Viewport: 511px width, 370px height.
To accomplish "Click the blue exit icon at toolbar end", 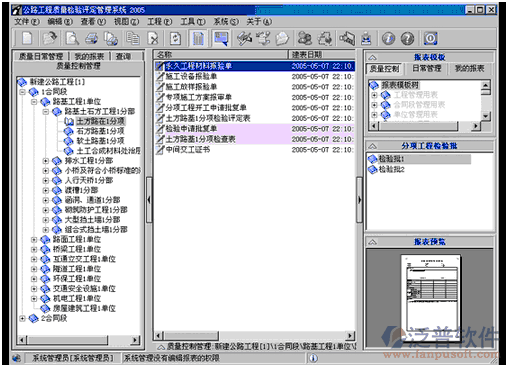I will point(431,38).
